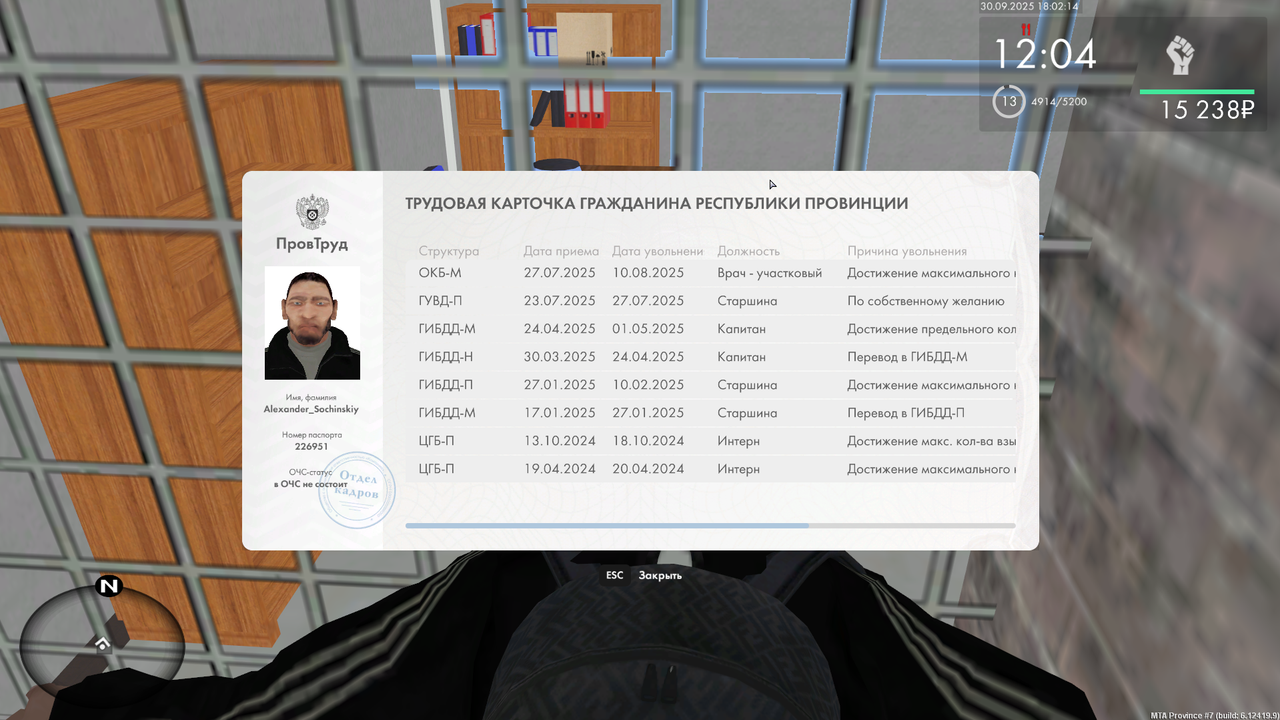Viewport: 1280px width, 720px height.
Task: Click the 12:04 in-game clock display
Action: (x=1045, y=57)
